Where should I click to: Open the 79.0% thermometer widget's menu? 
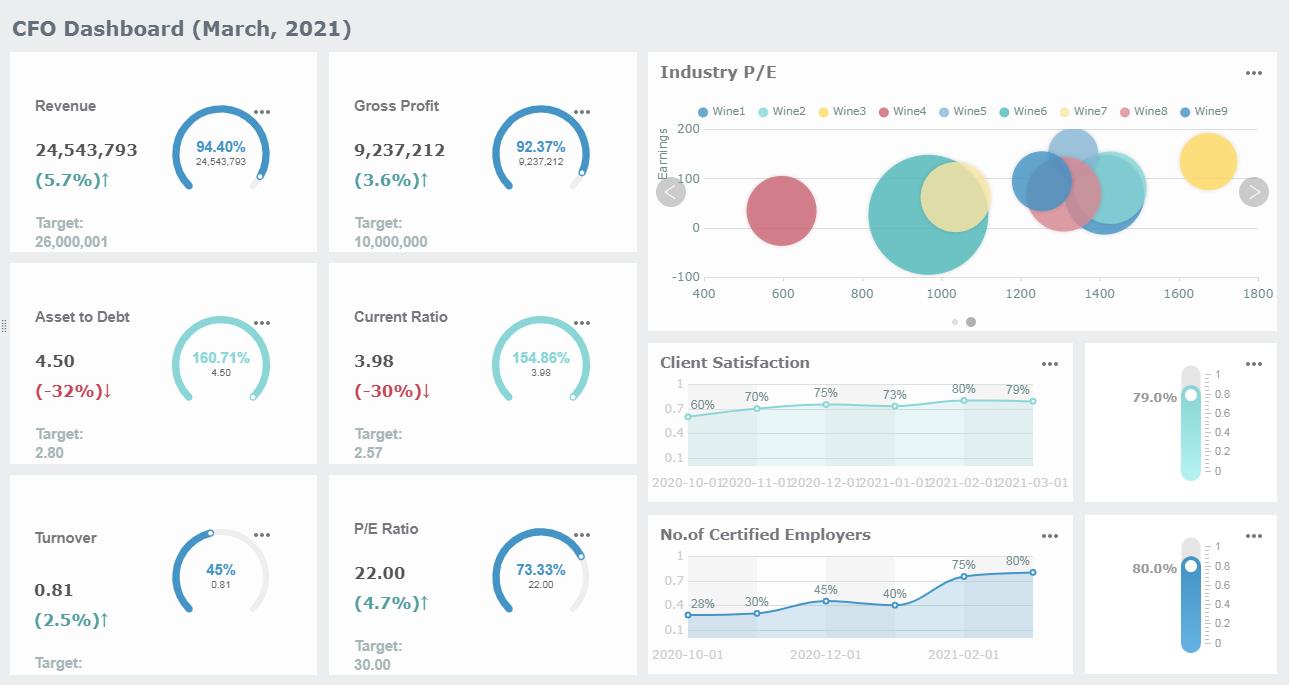[x=1254, y=364]
